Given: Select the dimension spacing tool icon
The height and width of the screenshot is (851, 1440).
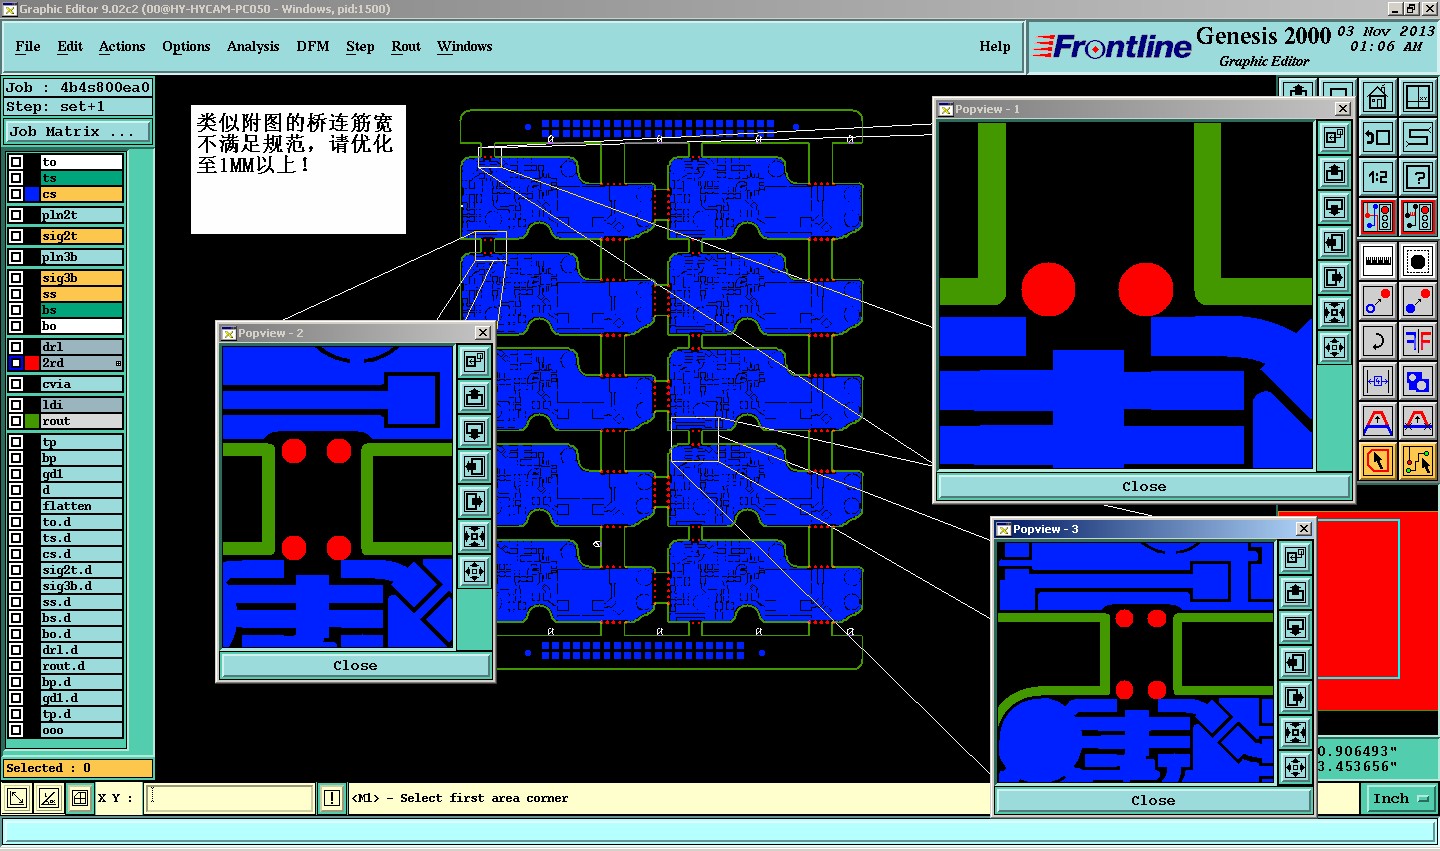Looking at the screenshot, I should click(1377, 381).
